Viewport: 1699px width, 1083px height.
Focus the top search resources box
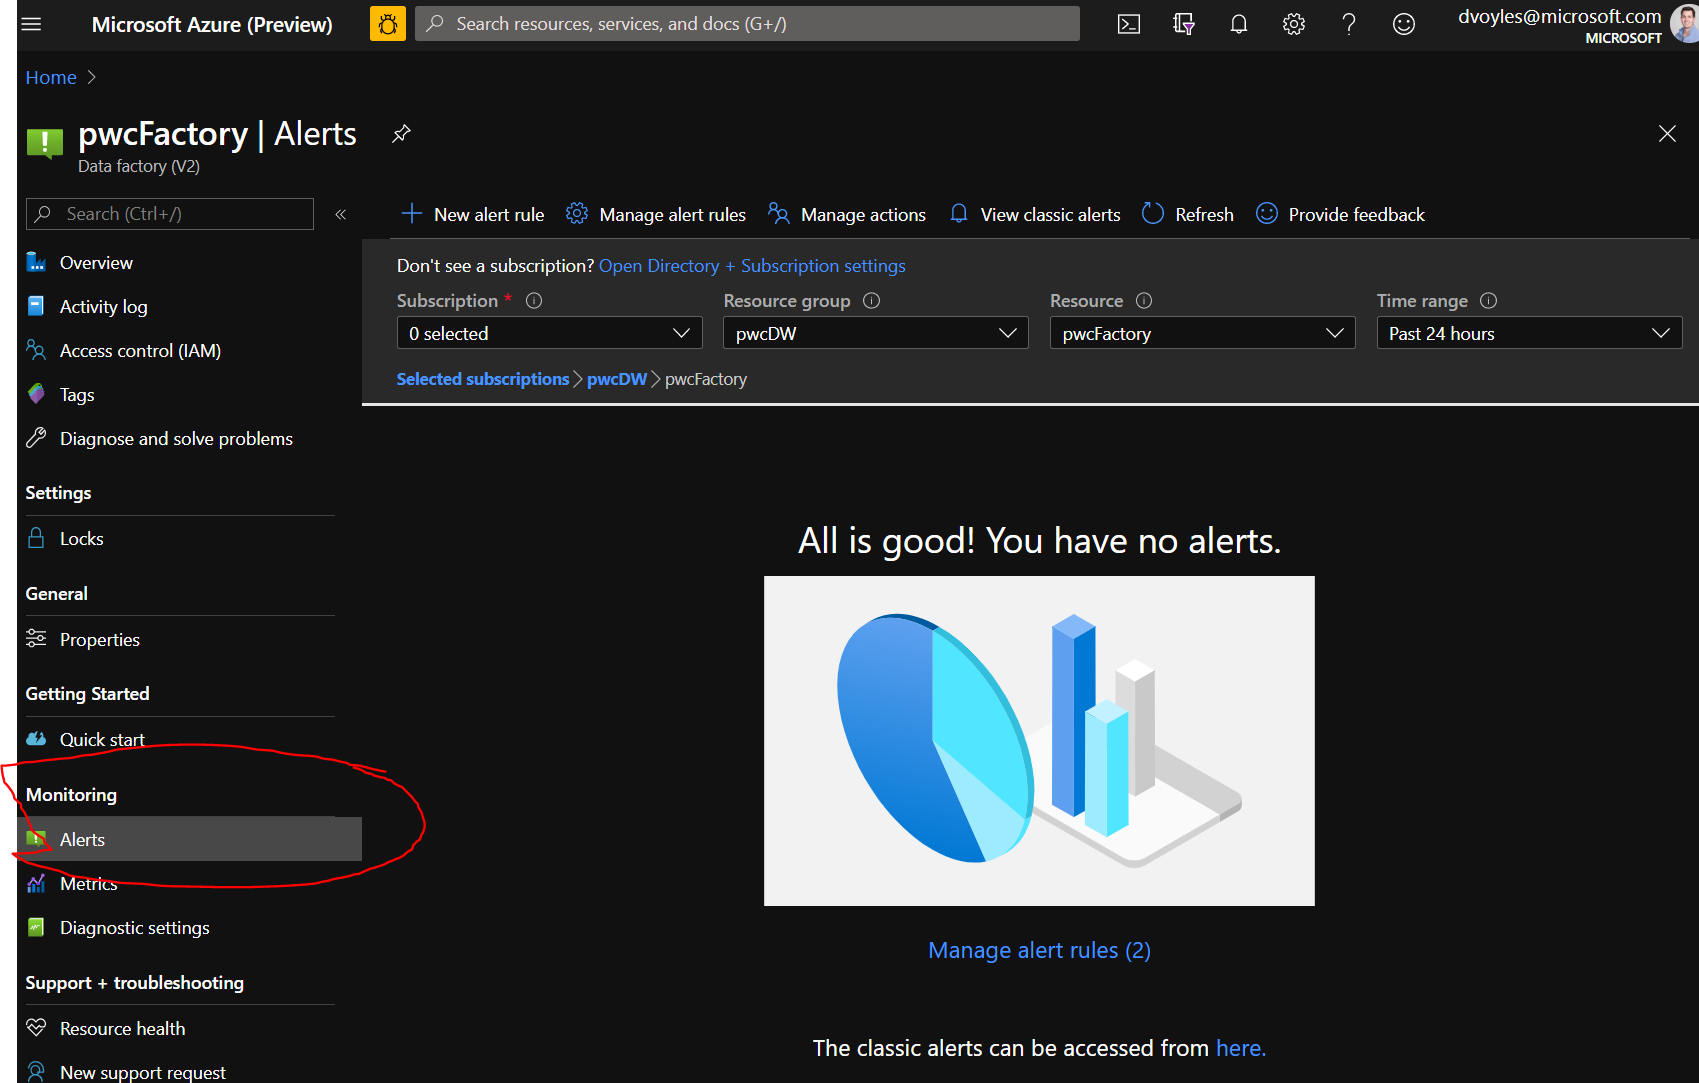(x=747, y=24)
